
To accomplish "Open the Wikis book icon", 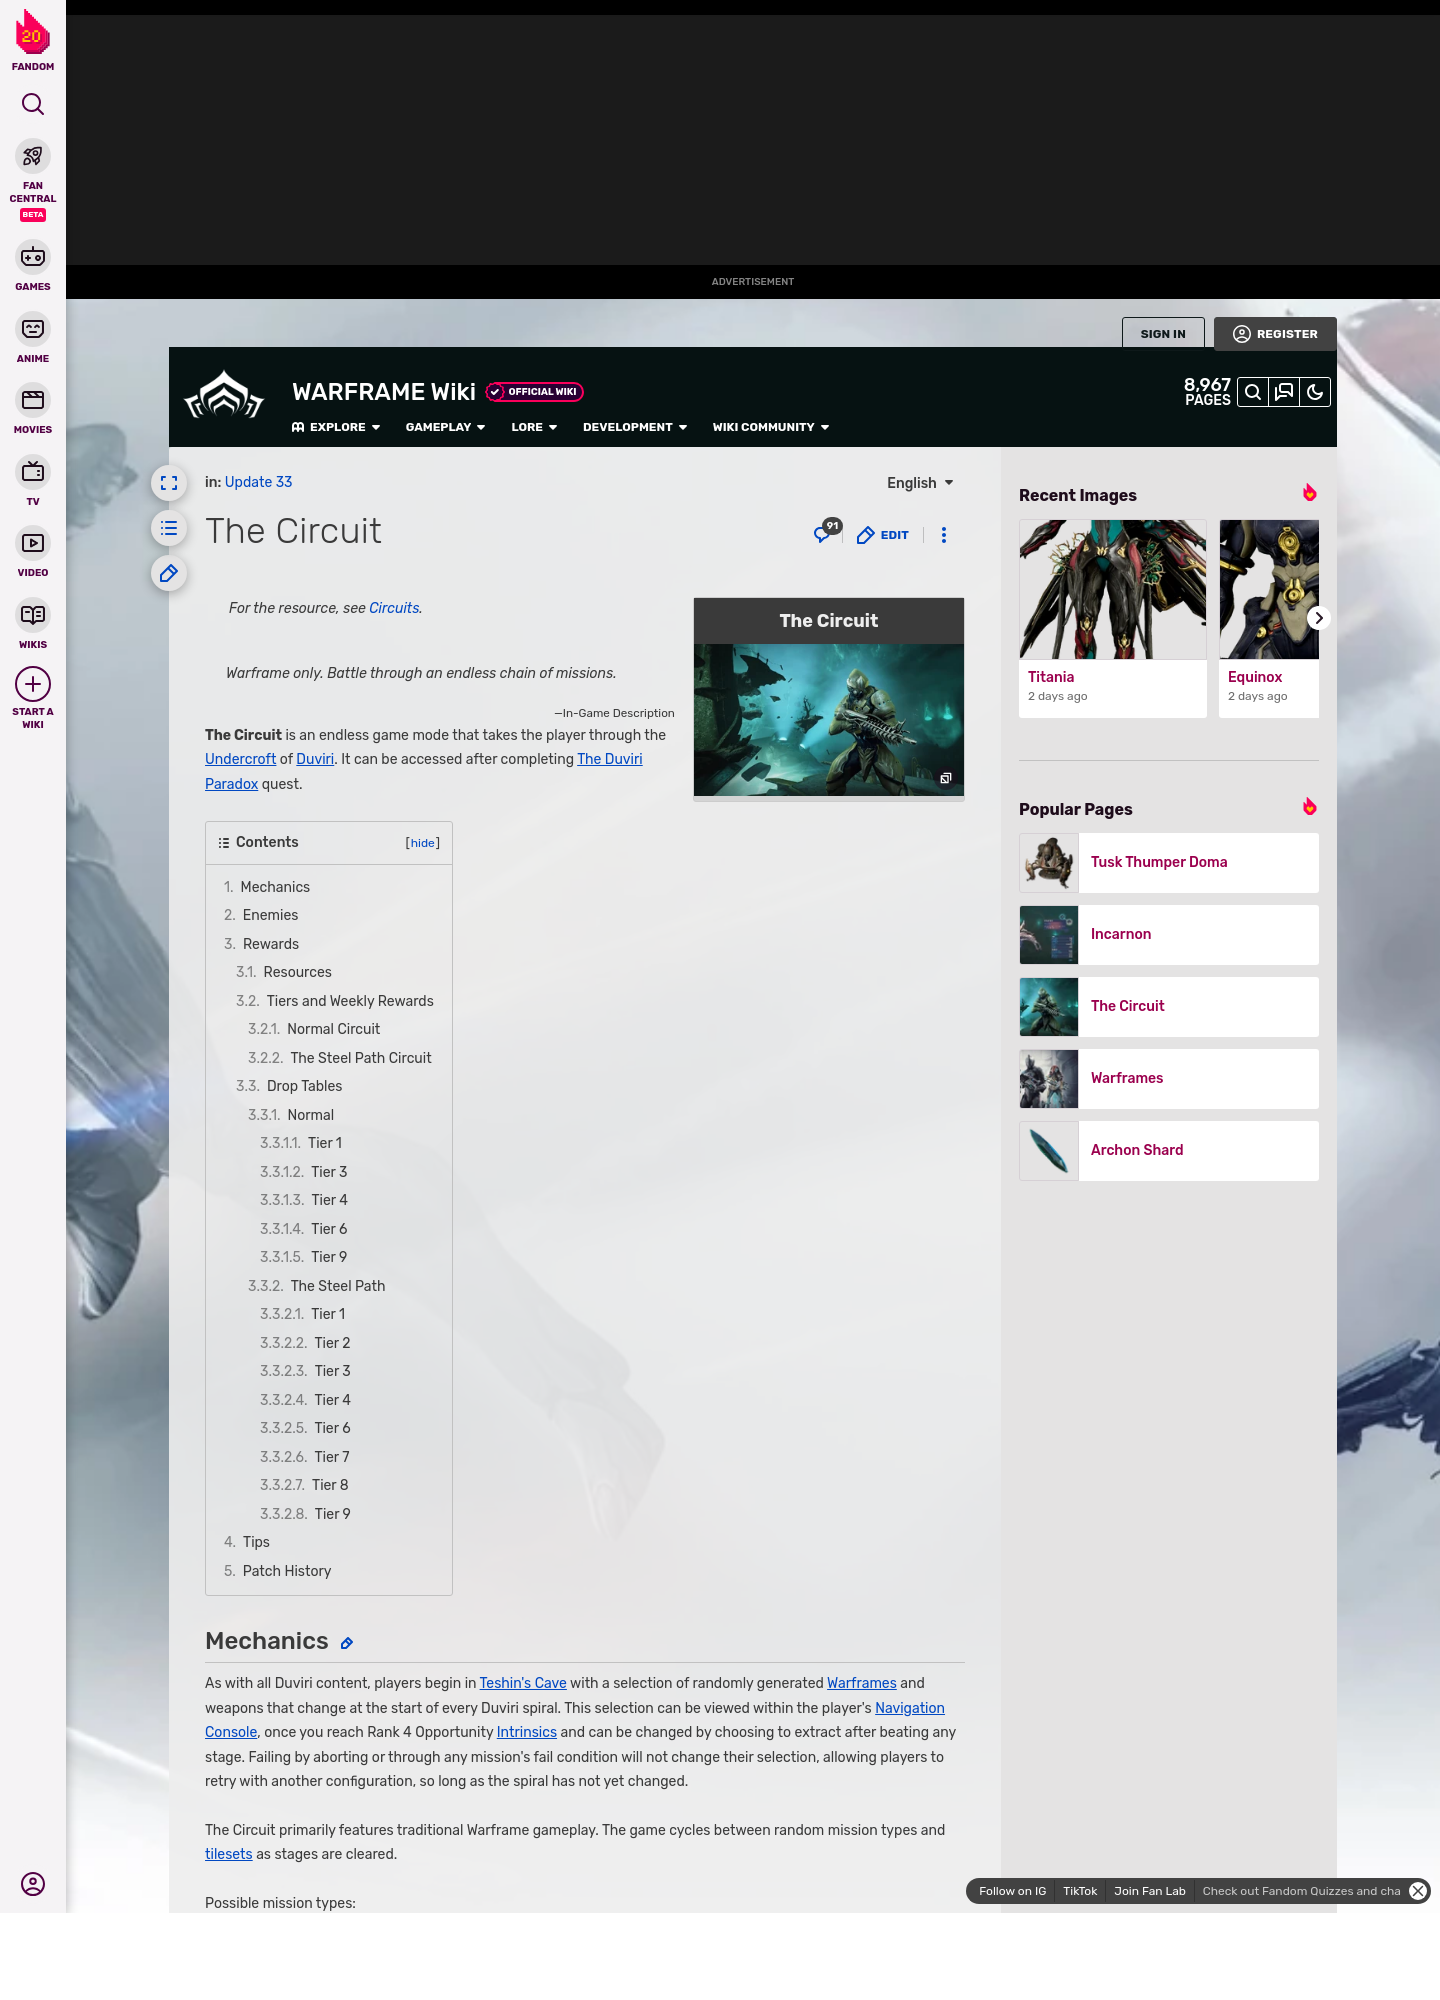I will pyautogui.click(x=33, y=615).
